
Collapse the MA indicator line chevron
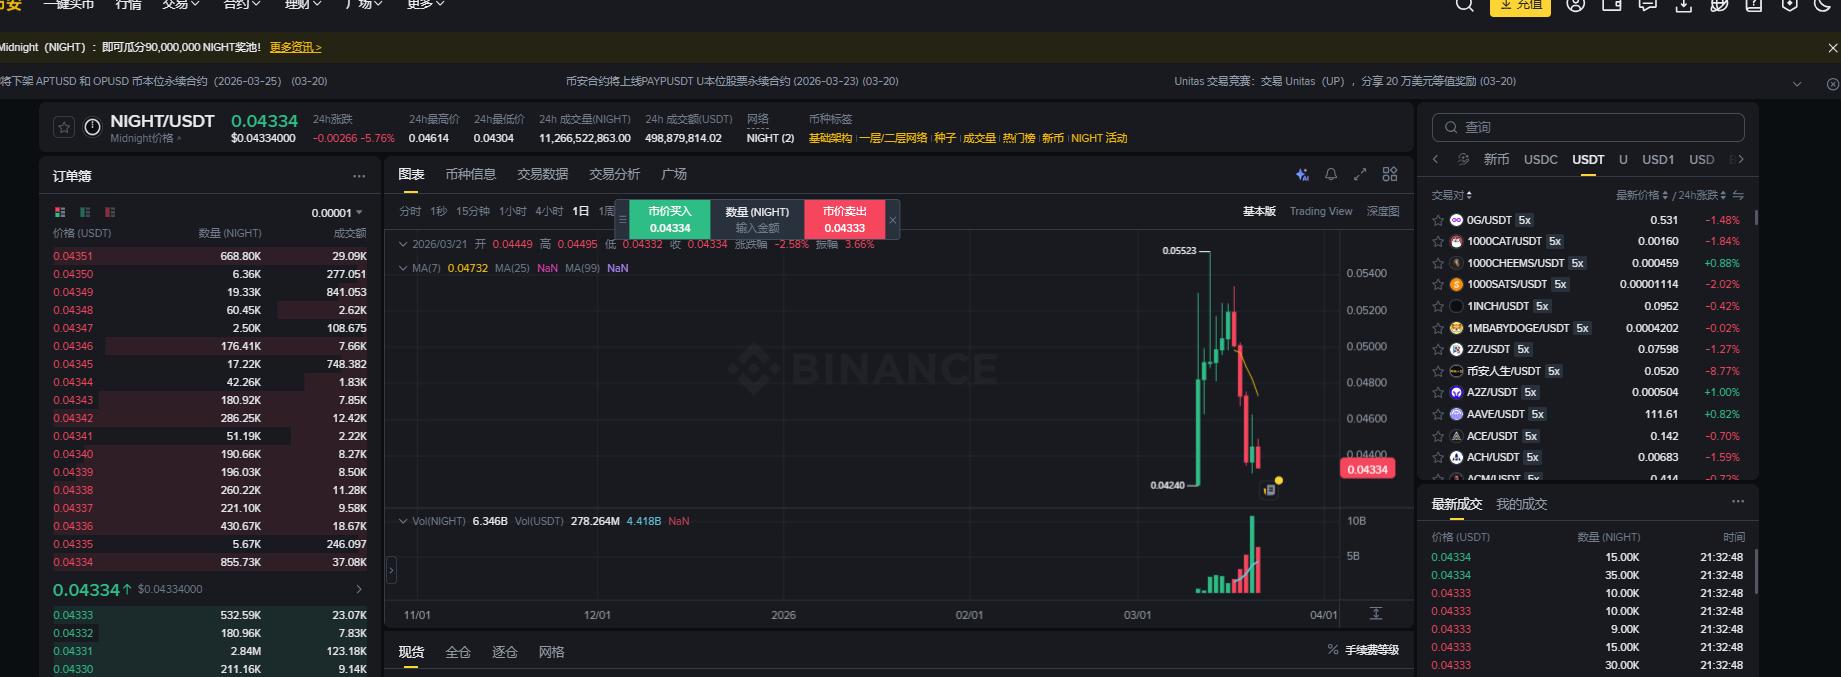403,268
